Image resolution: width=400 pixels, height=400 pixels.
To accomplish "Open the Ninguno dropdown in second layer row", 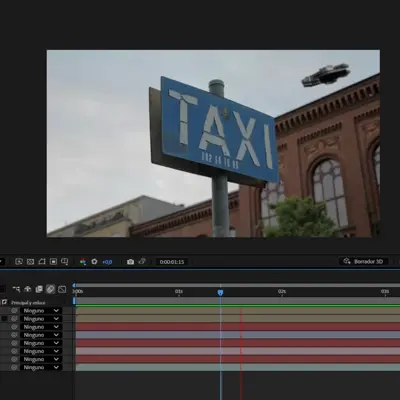I will pos(41,319).
